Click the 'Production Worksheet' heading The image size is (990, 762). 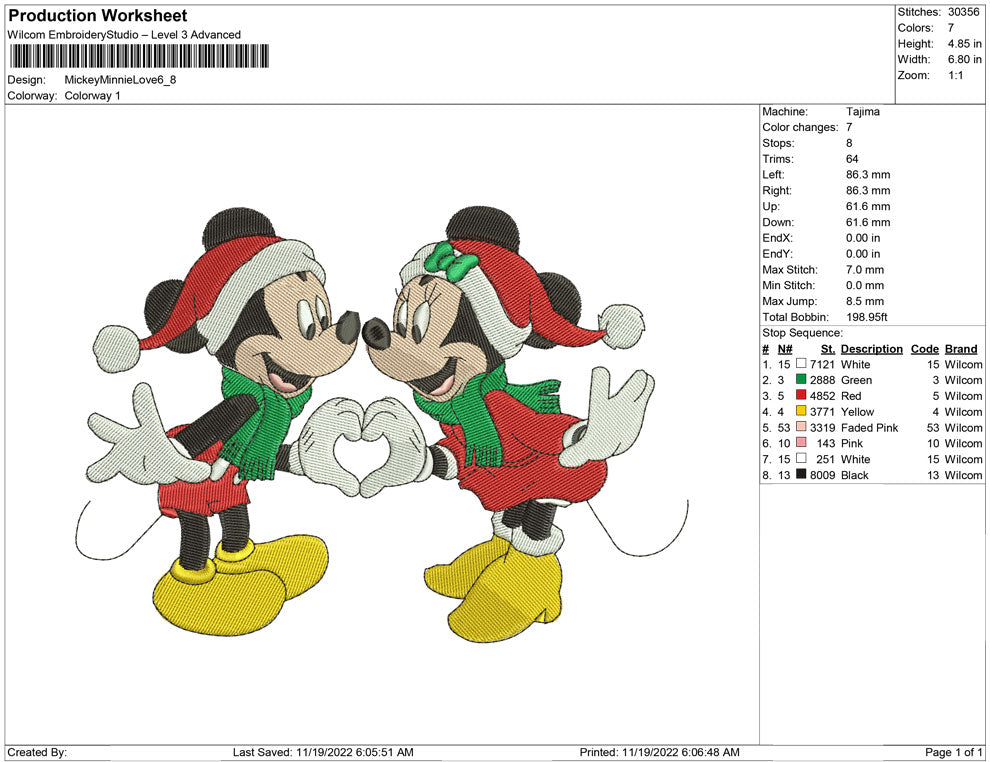[98, 16]
